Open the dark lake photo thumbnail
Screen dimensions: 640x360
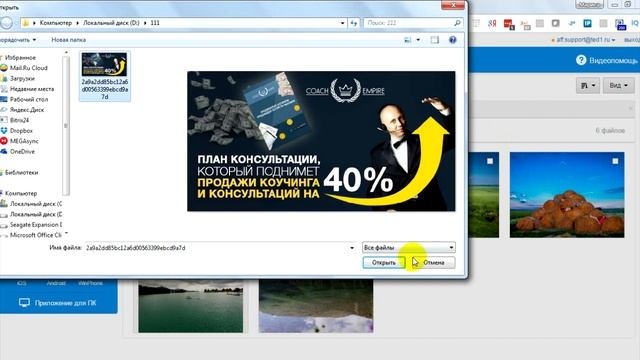point(191,306)
